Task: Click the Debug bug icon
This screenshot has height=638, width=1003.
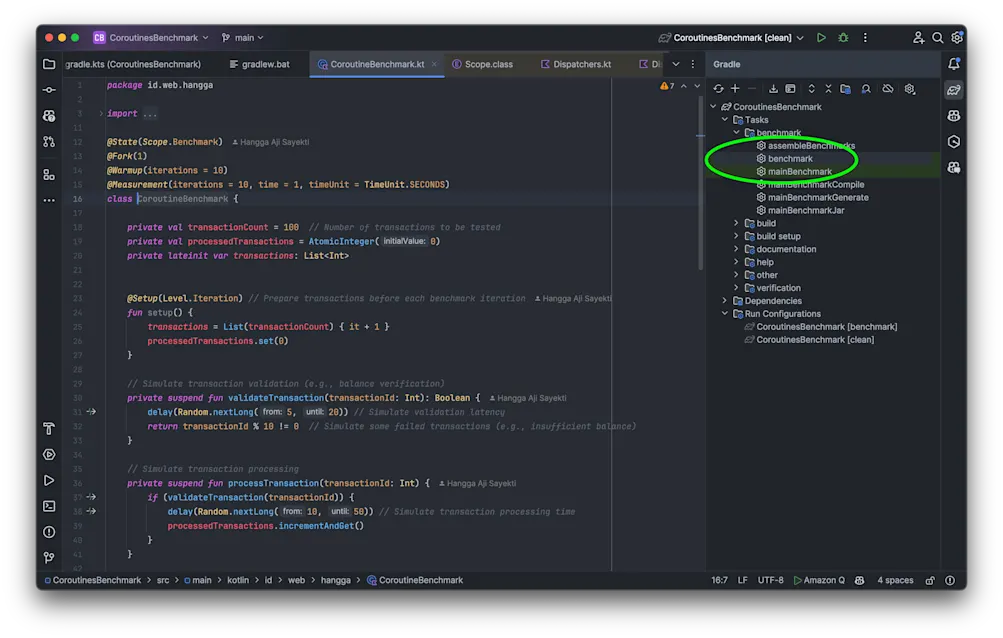Action: [843, 38]
